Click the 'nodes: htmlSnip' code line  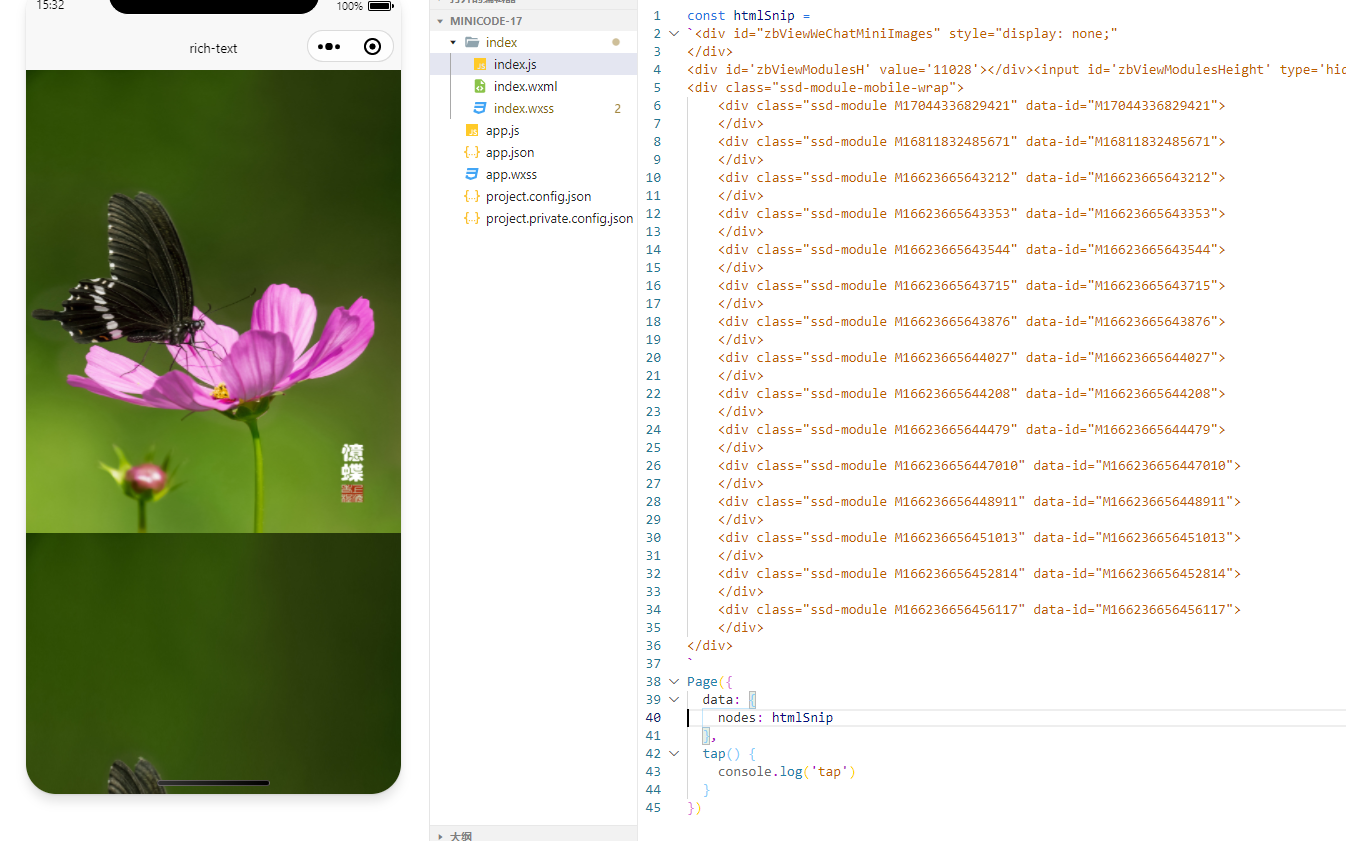(x=775, y=718)
